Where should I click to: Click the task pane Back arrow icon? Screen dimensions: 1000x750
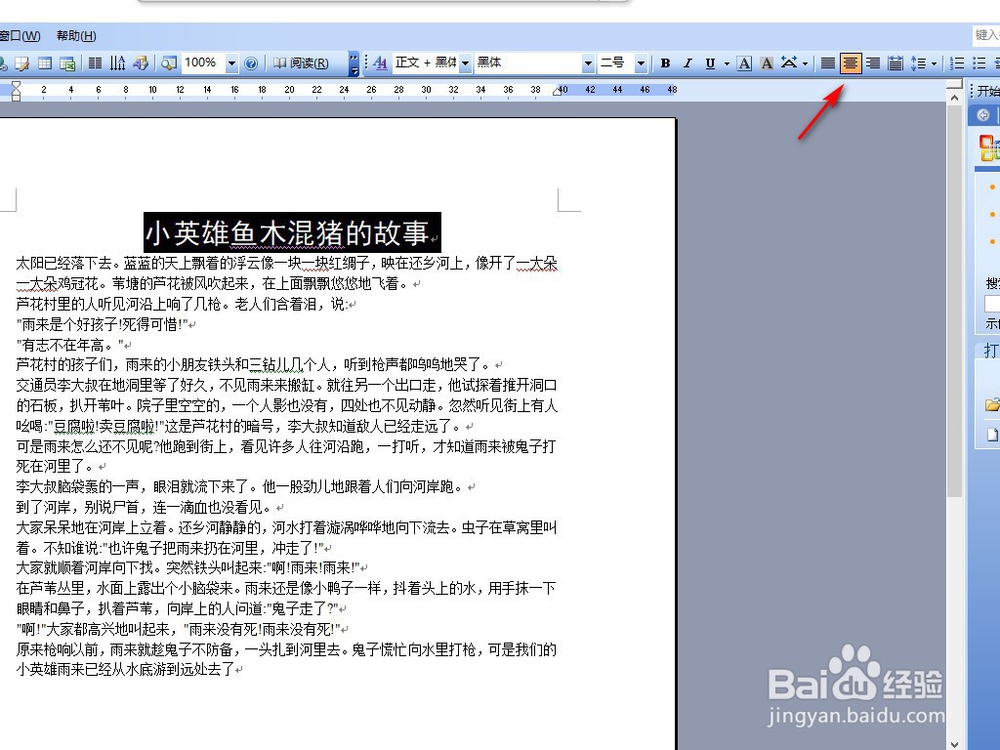point(983,115)
